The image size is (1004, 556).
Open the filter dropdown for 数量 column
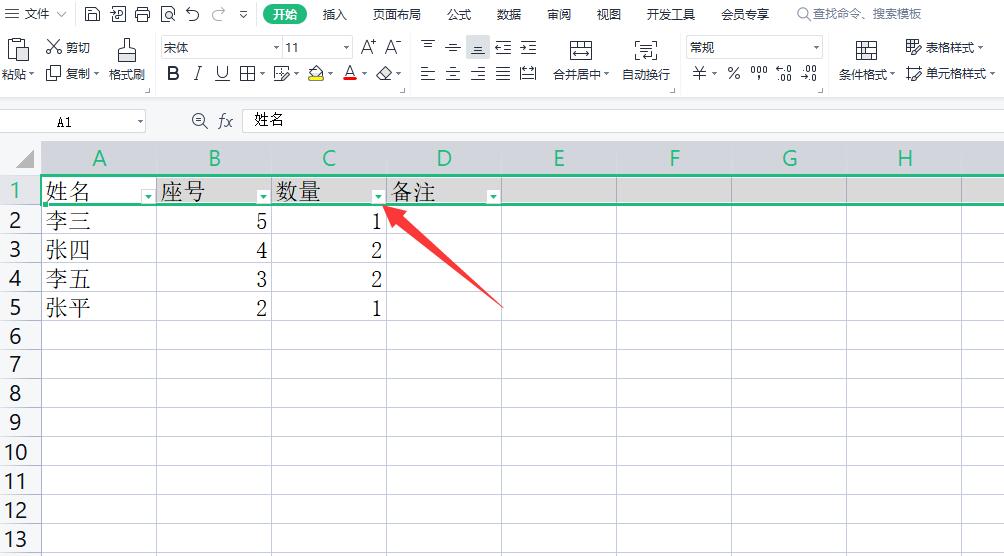tap(378, 197)
